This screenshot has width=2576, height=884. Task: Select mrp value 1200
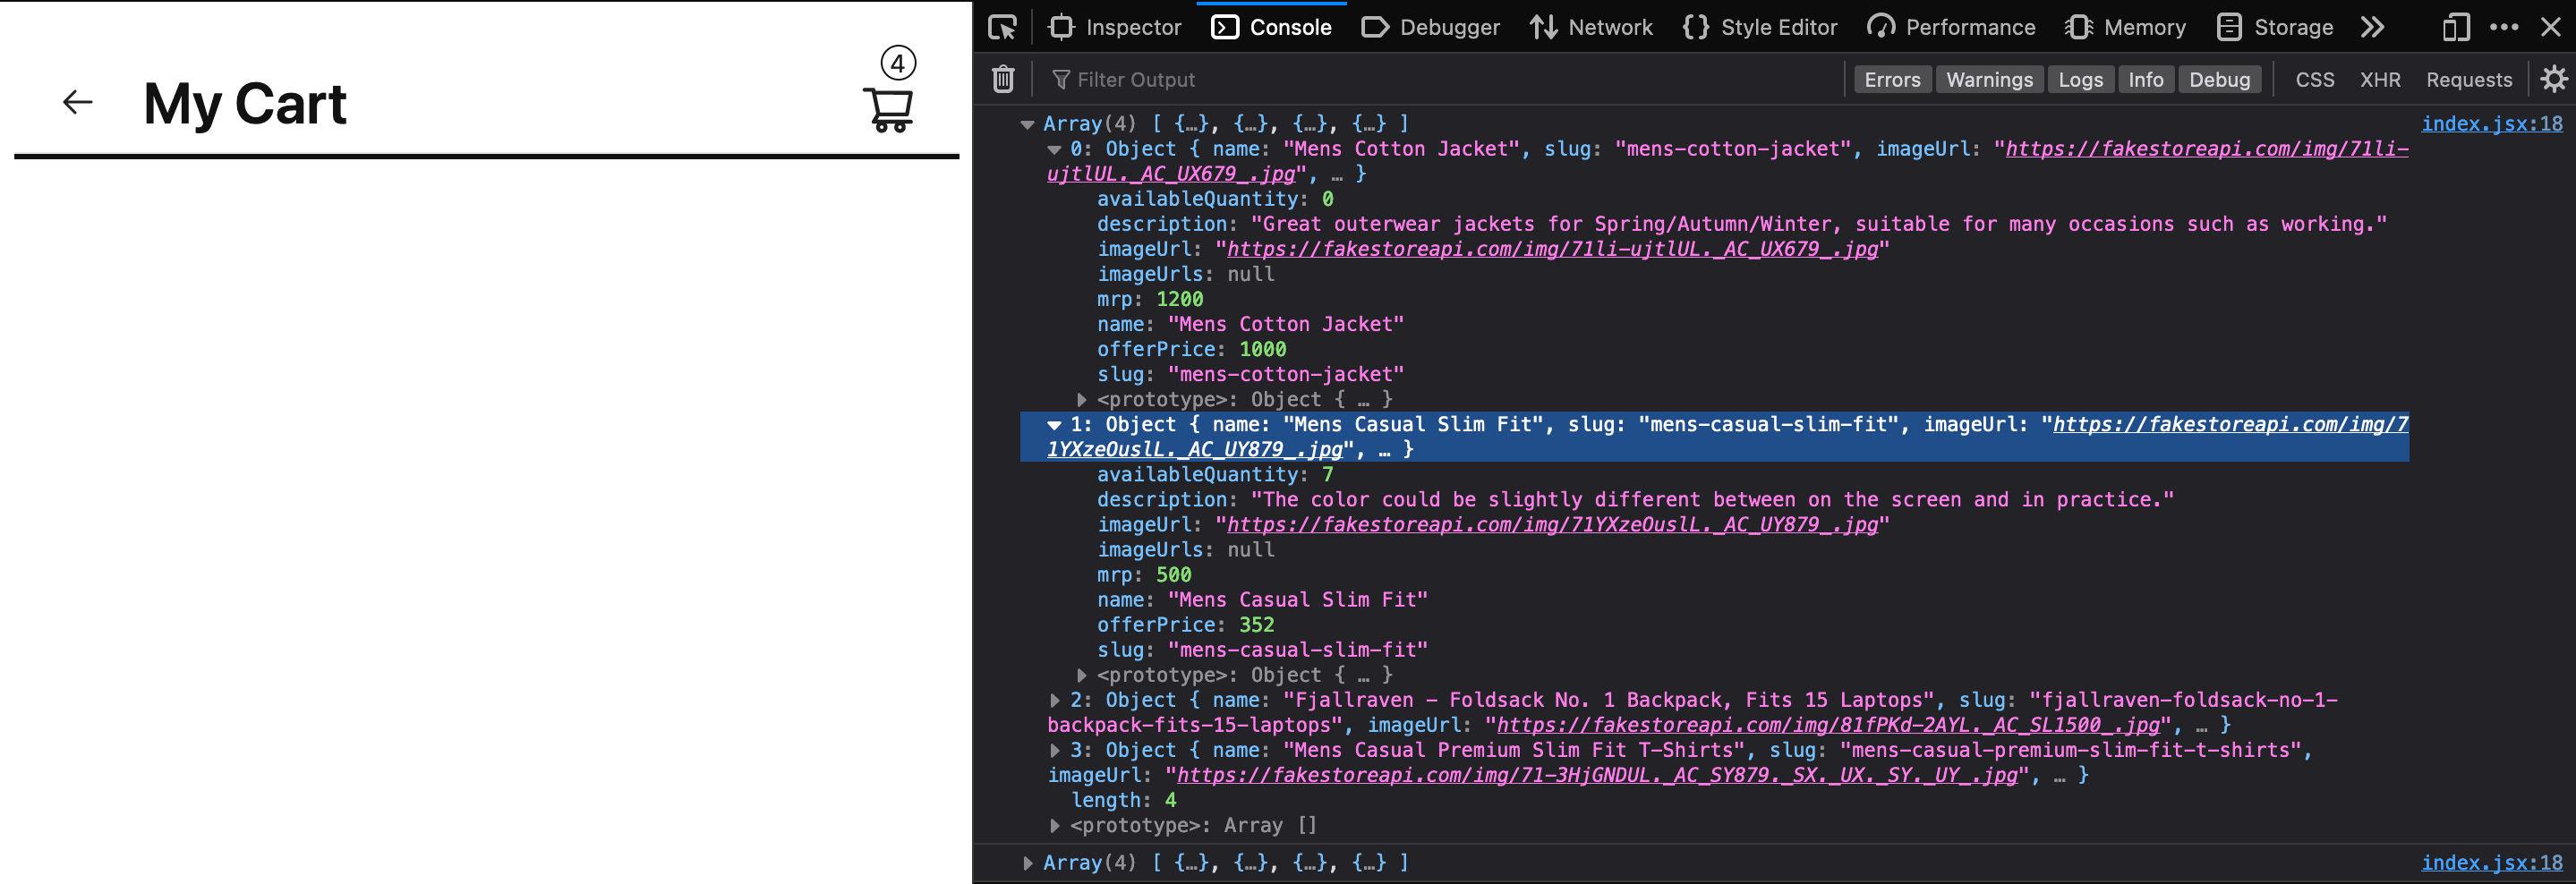[x=1179, y=299]
